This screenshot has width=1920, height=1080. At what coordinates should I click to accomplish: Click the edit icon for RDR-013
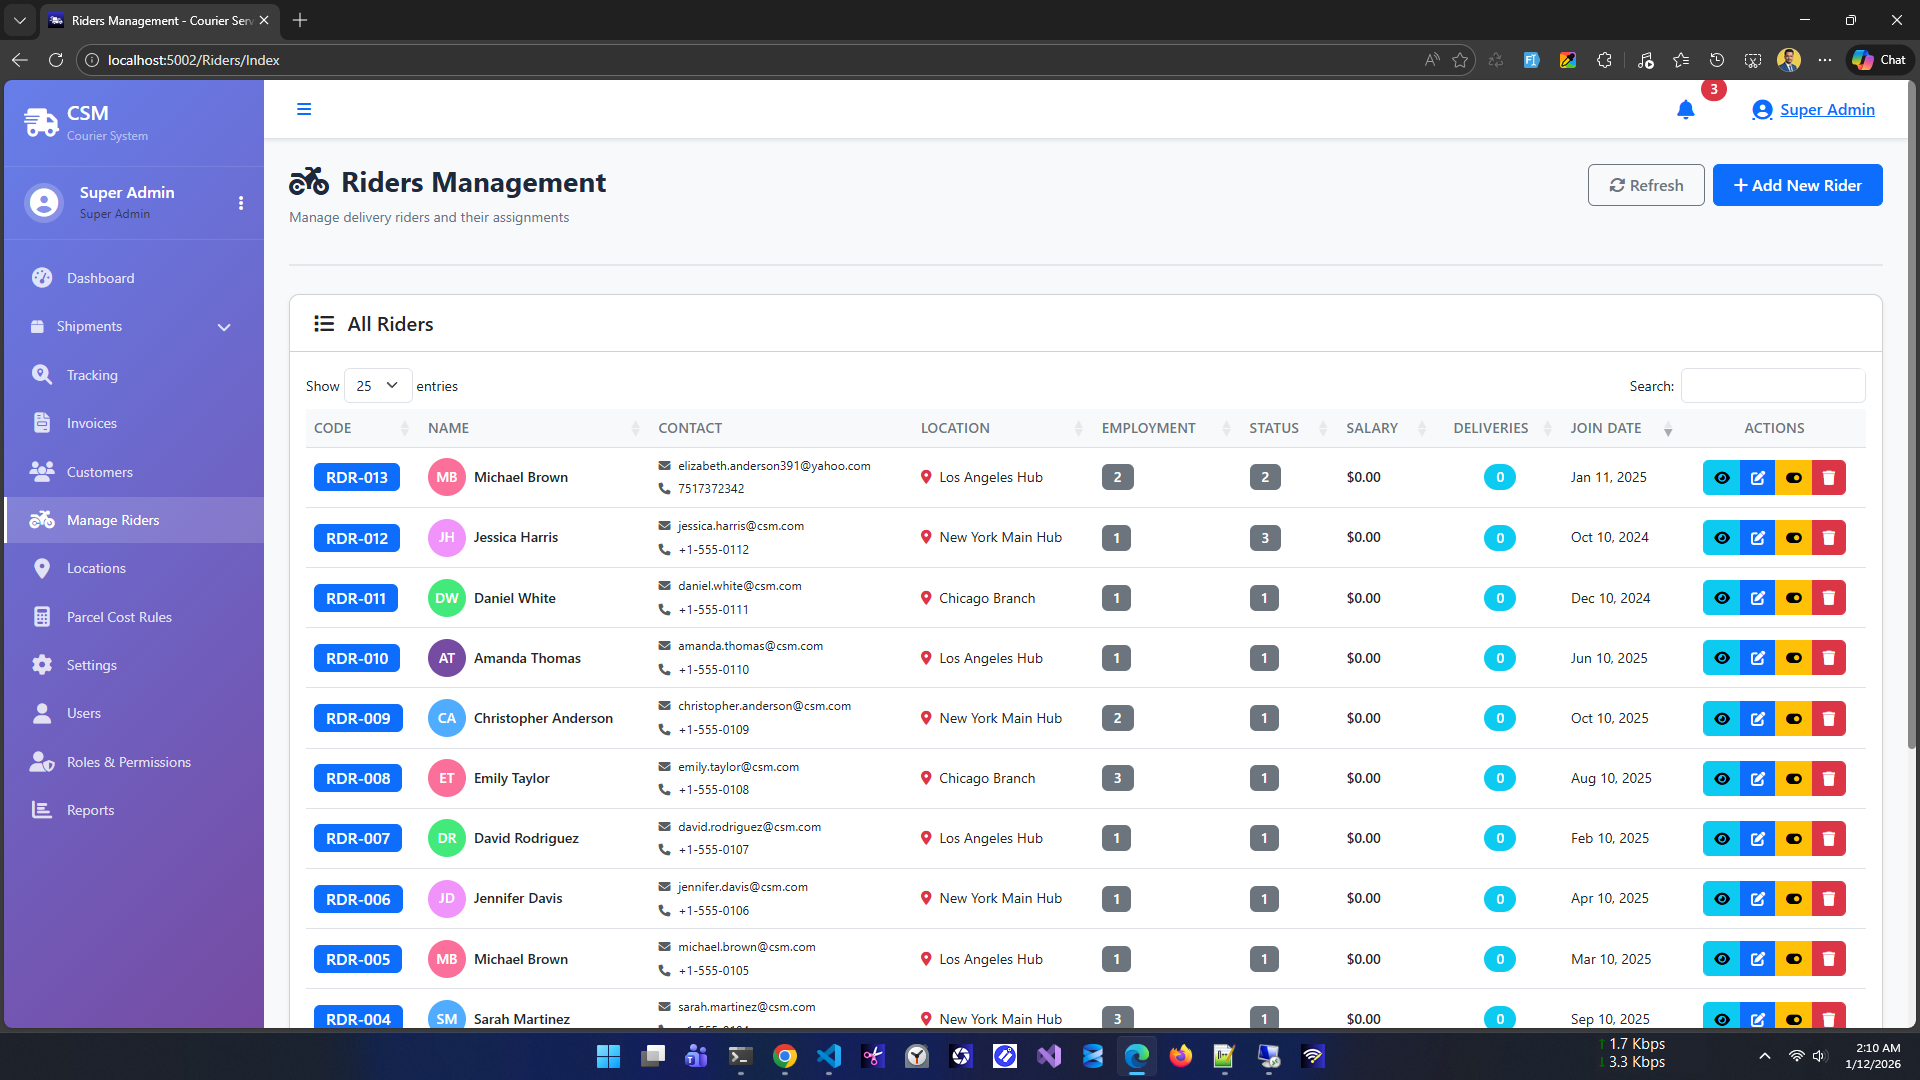[1757, 478]
